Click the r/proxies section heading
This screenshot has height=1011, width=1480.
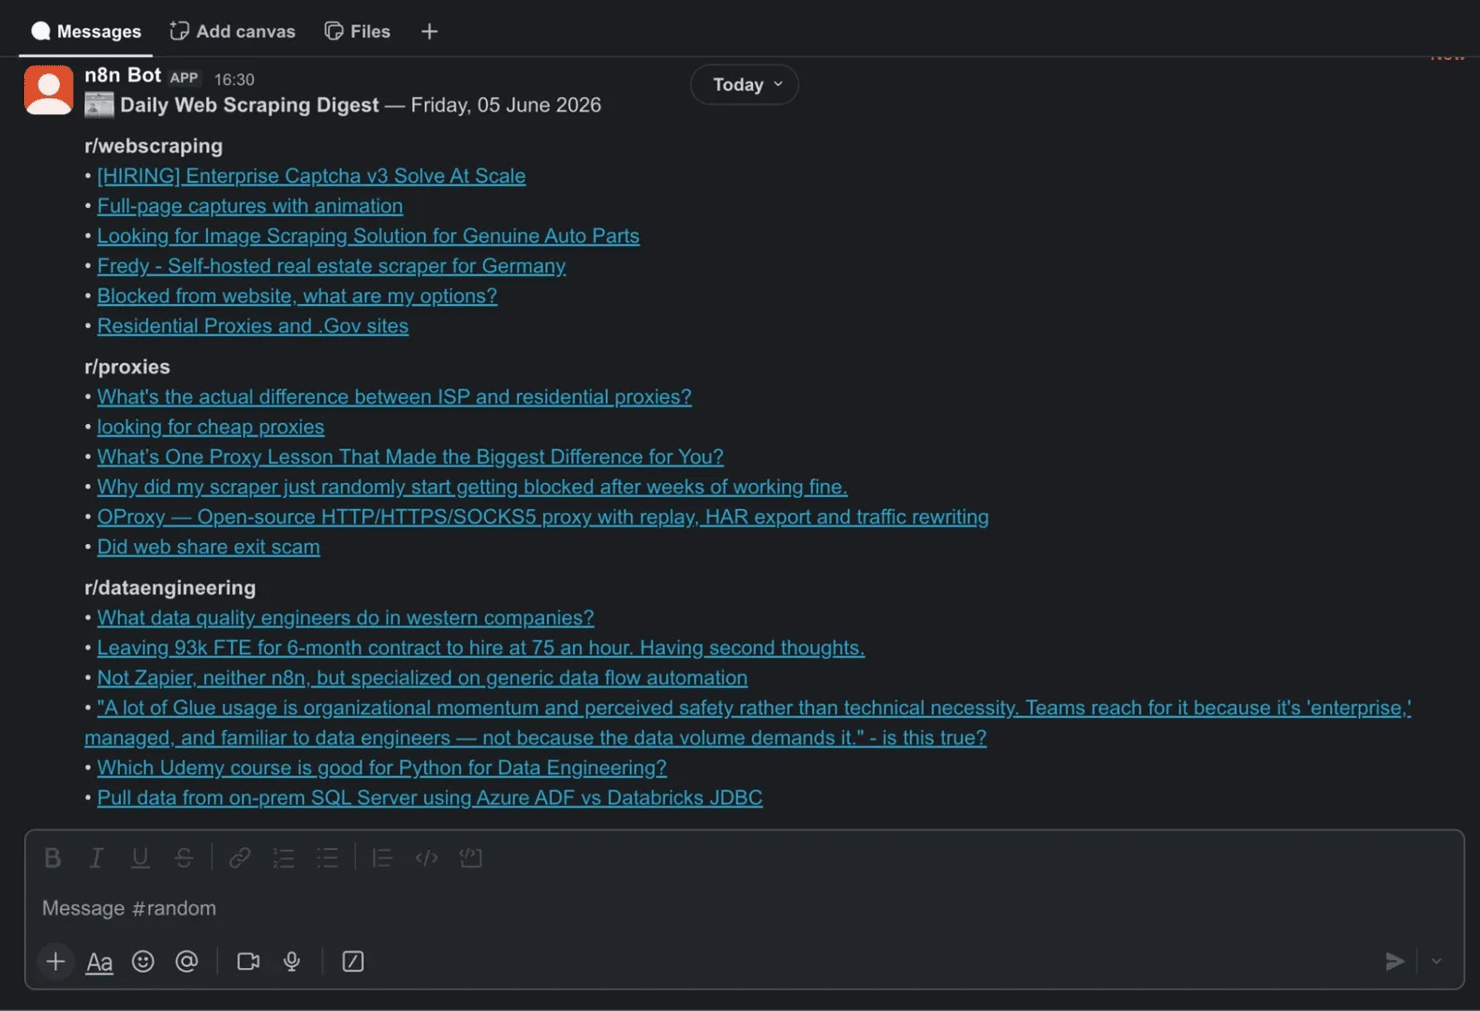(127, 367)
